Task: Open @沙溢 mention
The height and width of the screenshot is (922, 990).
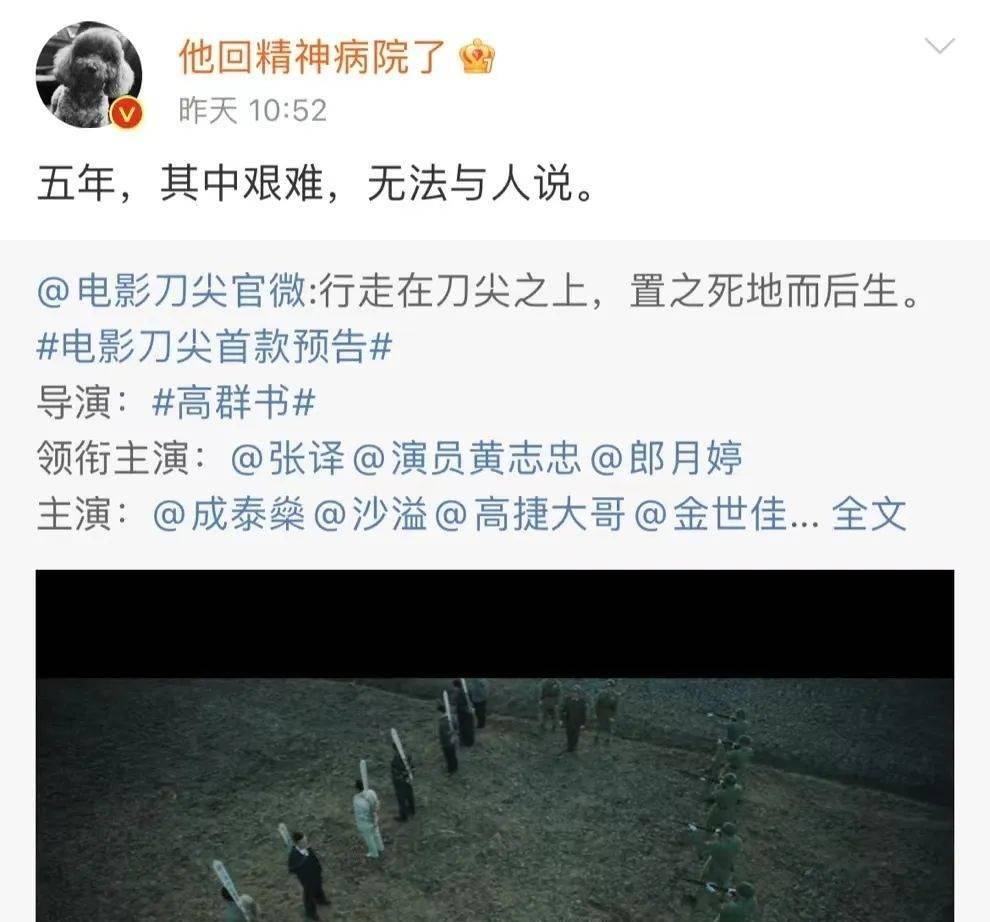Action: point(370,513)
